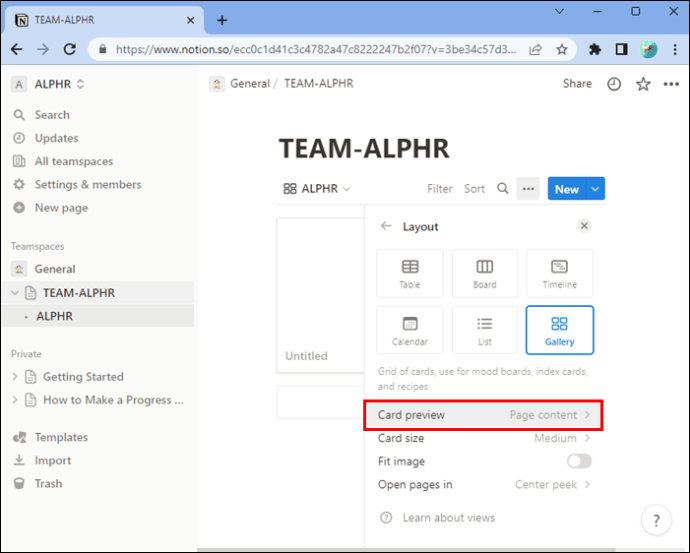Click the Share button
The image size is (690, 553).
coord(577,84)
